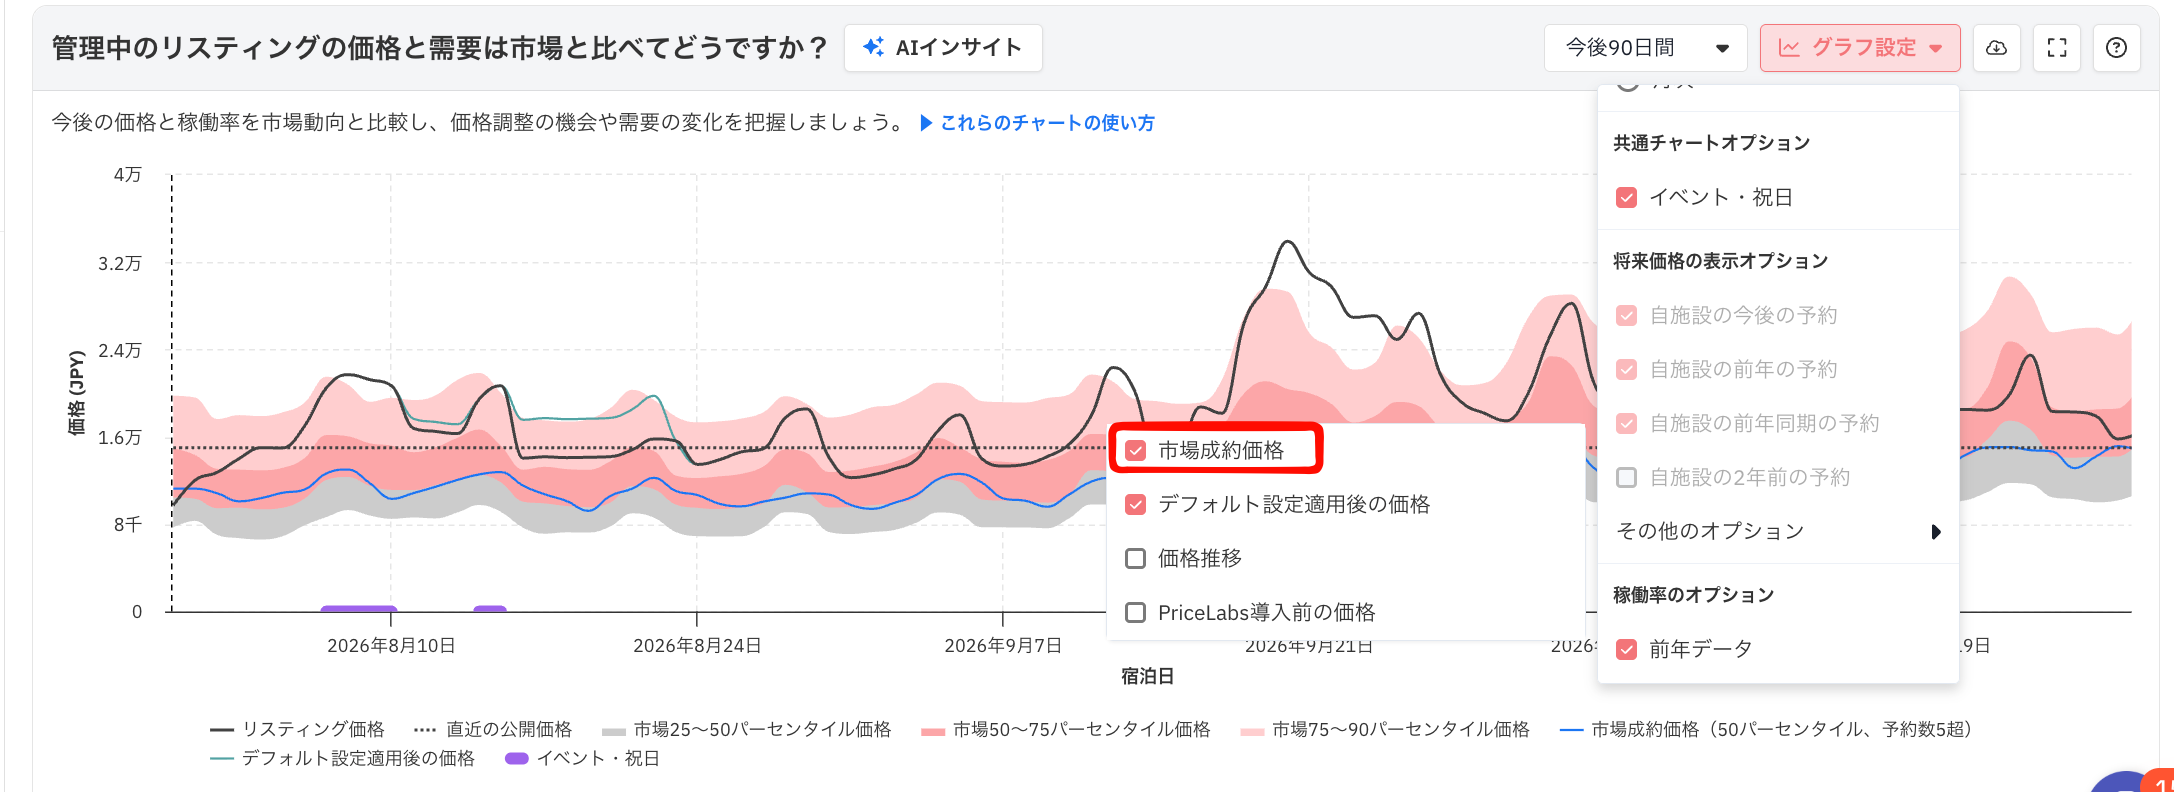Enable the 価格推移 checkbox

coord(1135,558)
